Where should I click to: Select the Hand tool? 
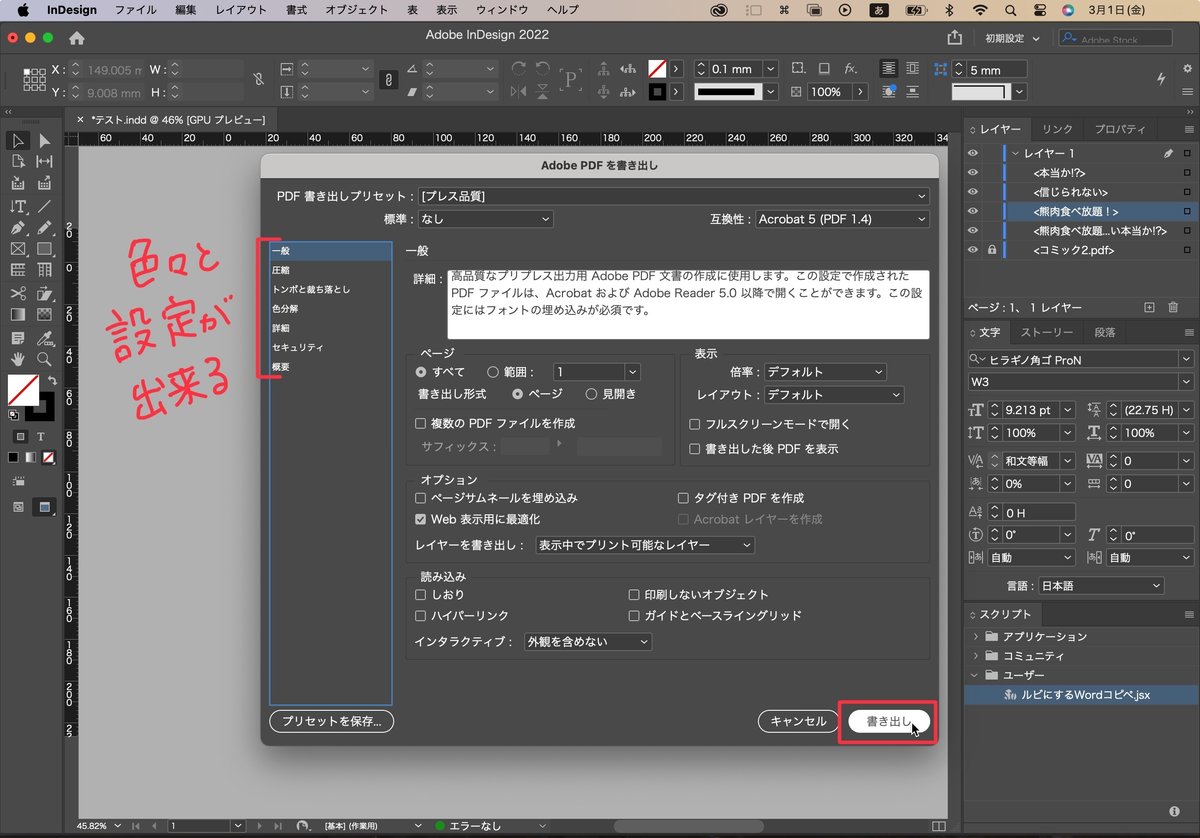click(17, 359)
